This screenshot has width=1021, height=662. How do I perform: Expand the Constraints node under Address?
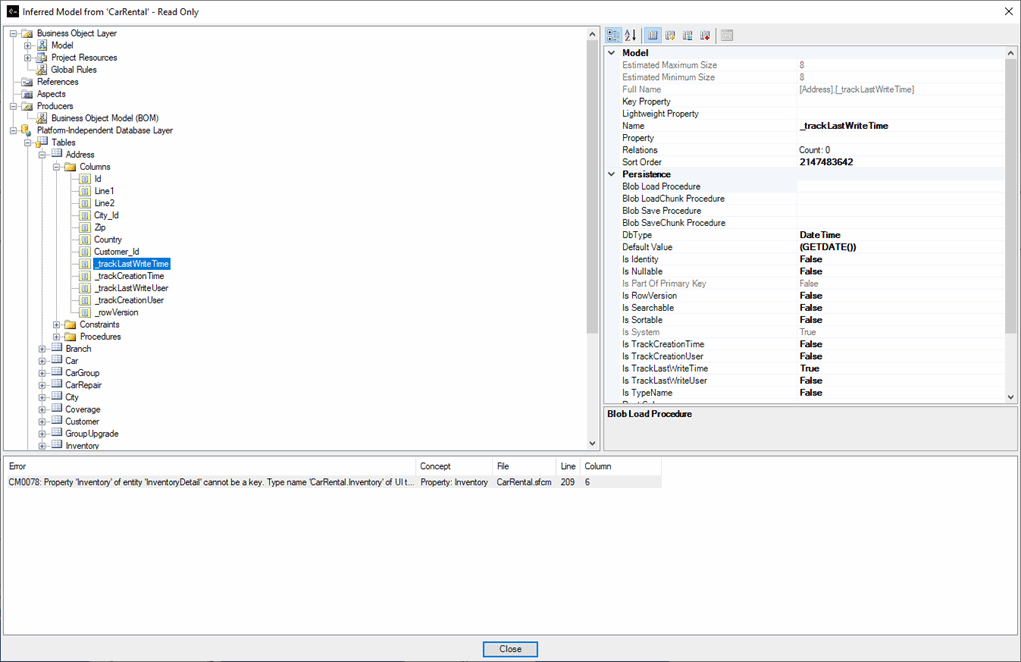pyautogui.click(x=56, y=324)
